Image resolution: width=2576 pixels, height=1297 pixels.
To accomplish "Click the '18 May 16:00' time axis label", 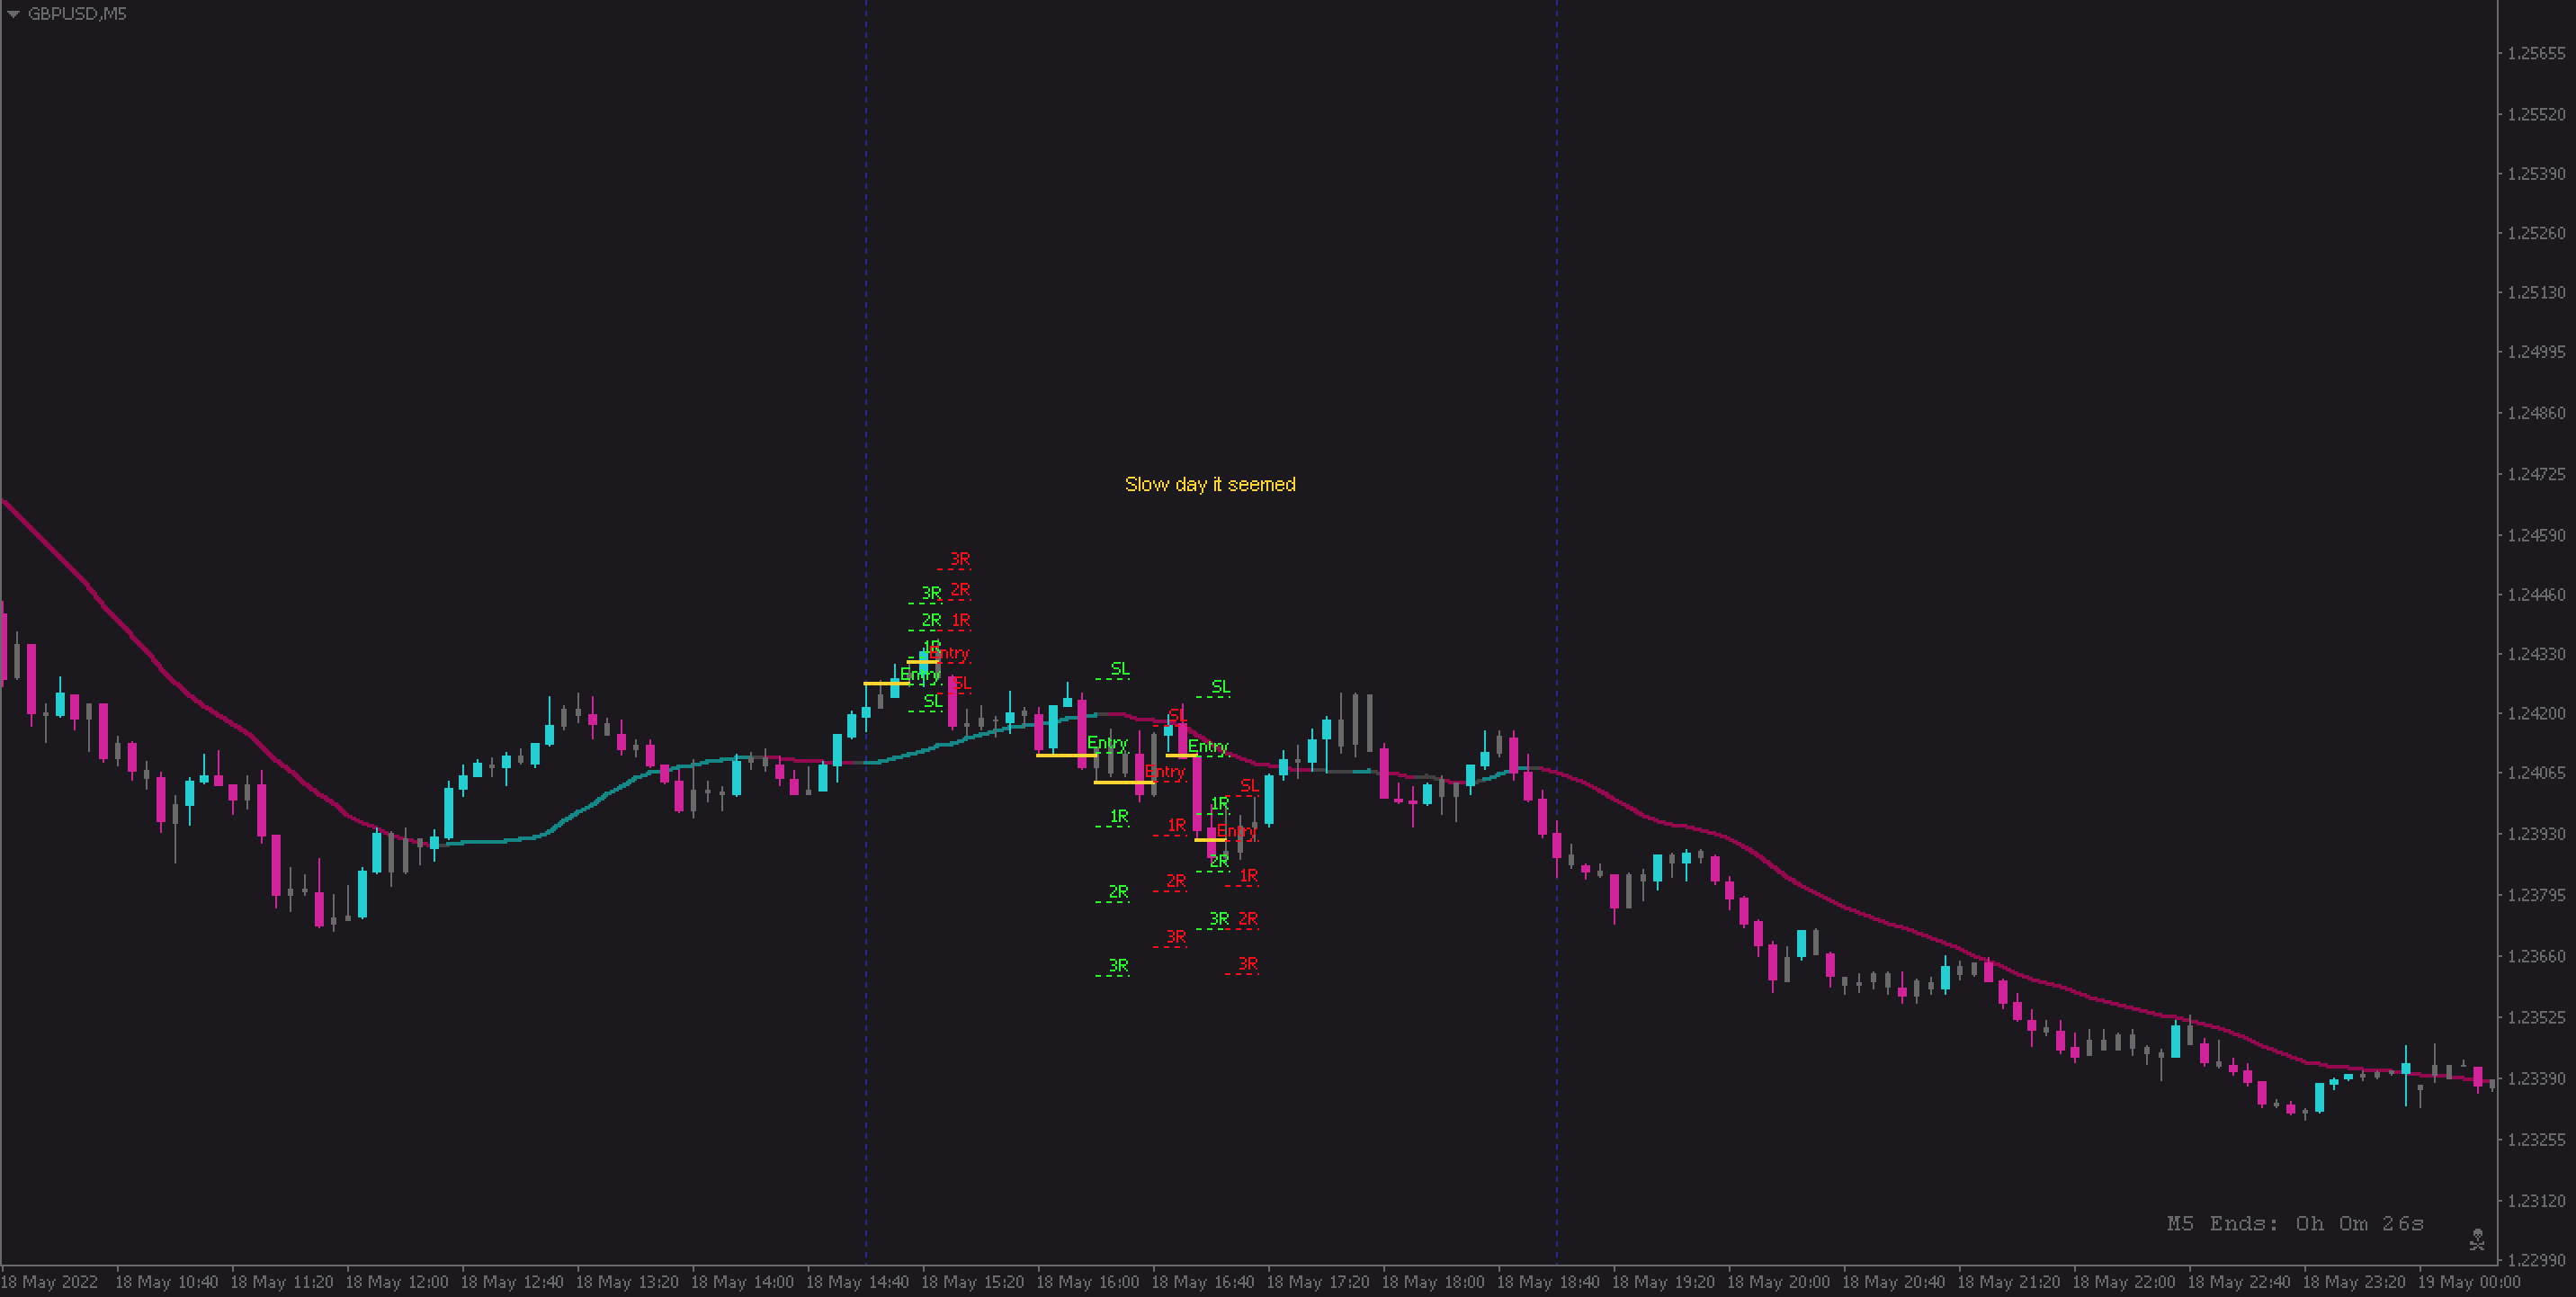I will (x=1087, y=1282).
